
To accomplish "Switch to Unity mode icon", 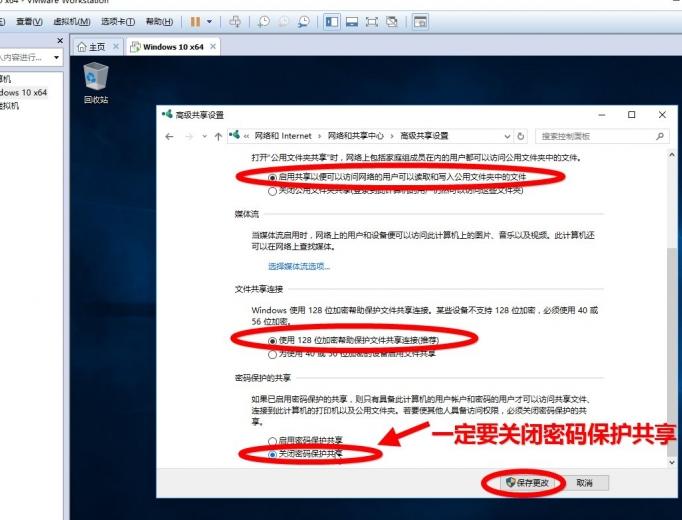I will tap(392, 21).
